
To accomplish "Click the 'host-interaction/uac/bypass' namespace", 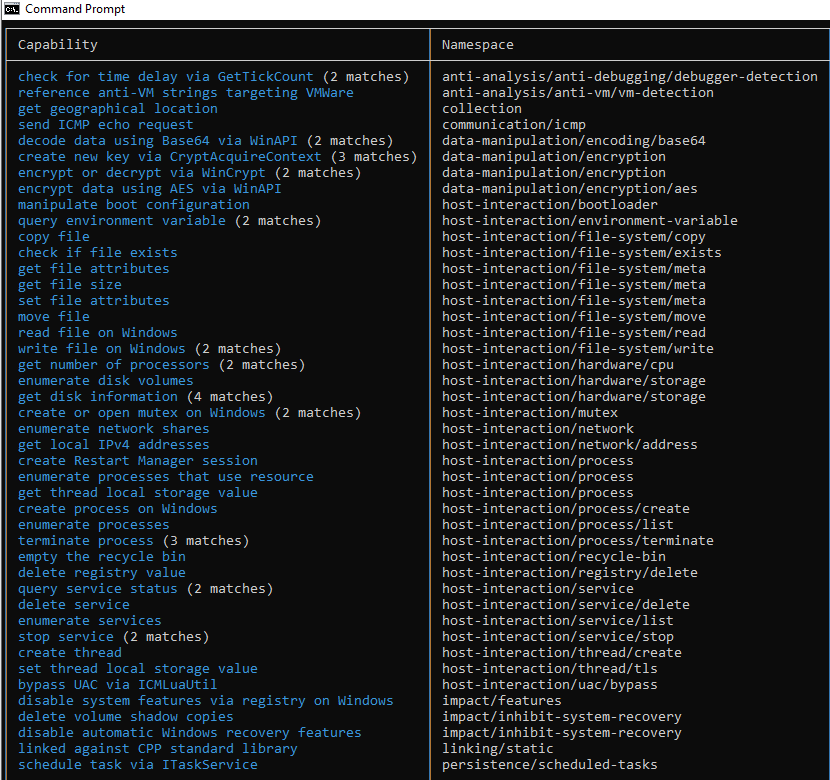I will click(549, 685).
